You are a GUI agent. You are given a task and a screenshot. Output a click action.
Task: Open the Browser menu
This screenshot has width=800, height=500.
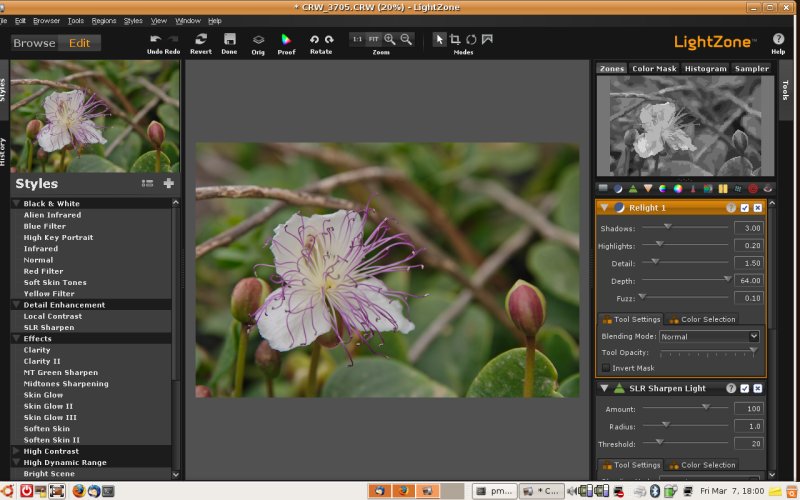[46, 21]
